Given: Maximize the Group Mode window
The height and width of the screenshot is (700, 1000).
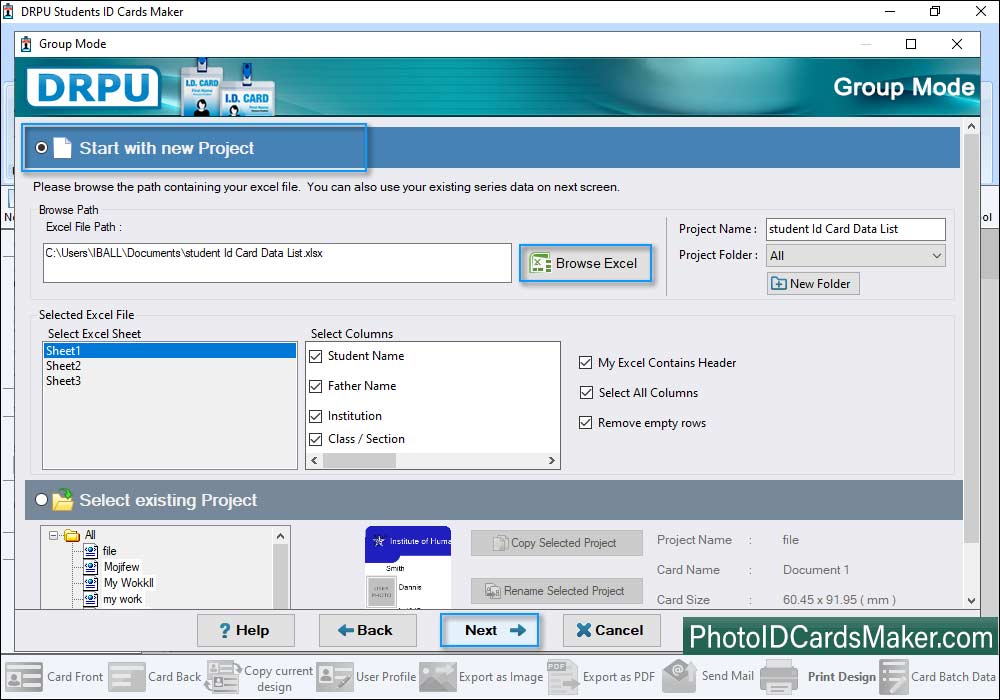Looking at the screenshot, I should [911, 44].
